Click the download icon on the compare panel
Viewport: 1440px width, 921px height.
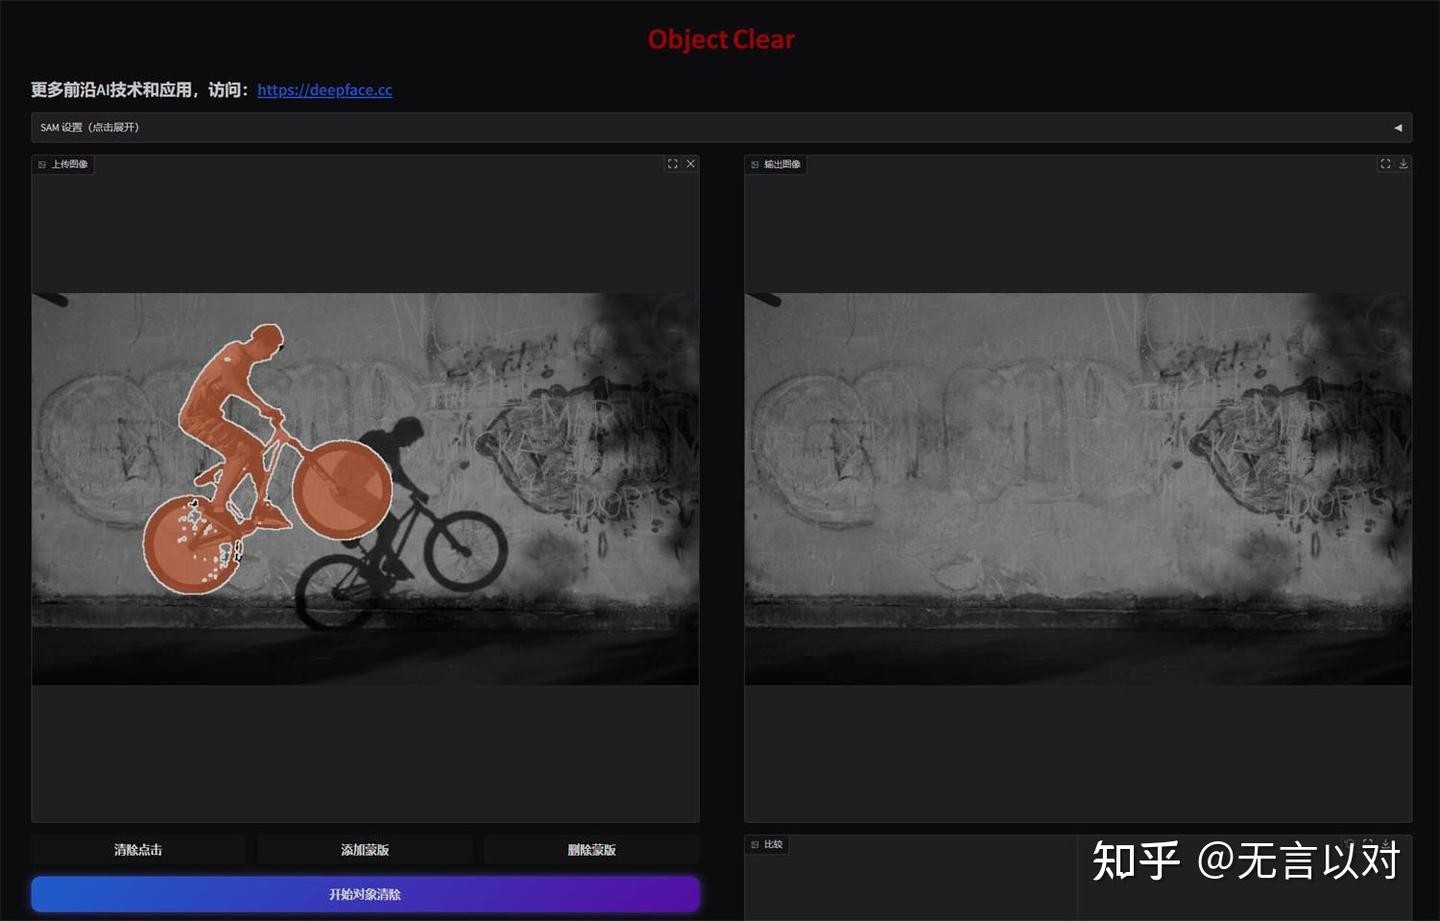point(1385,842)
